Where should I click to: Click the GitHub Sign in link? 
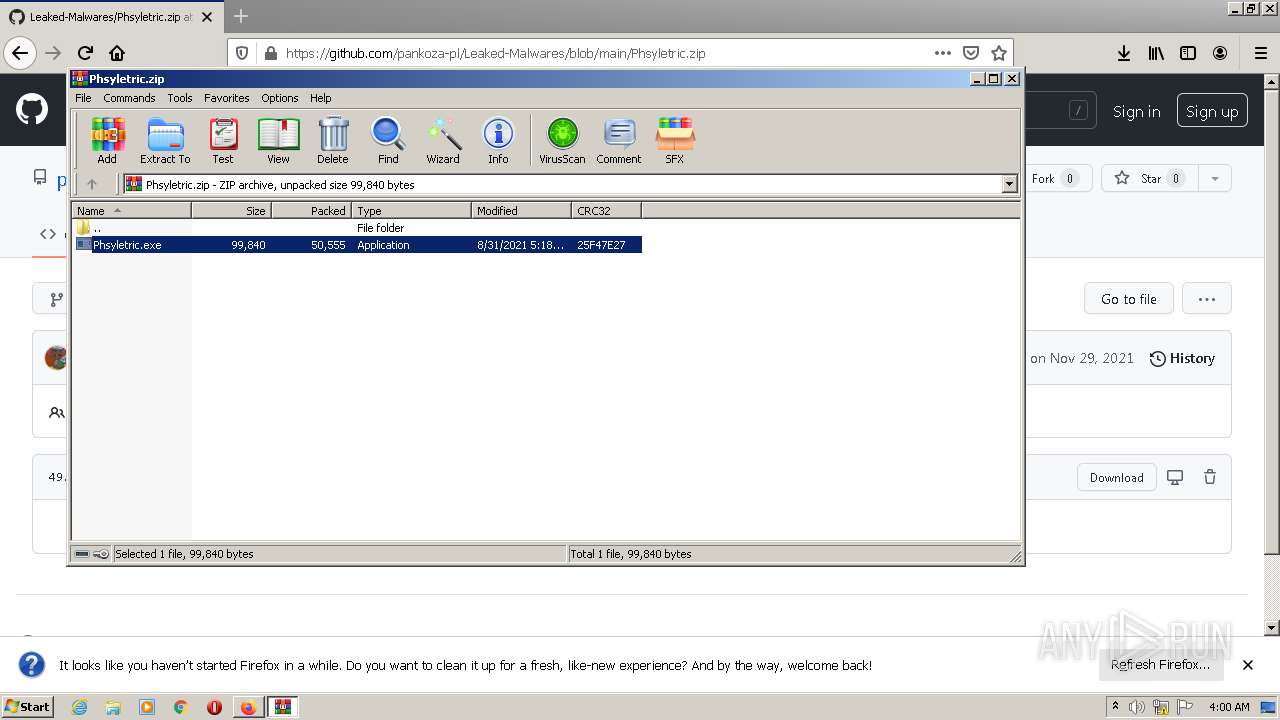1136,112
